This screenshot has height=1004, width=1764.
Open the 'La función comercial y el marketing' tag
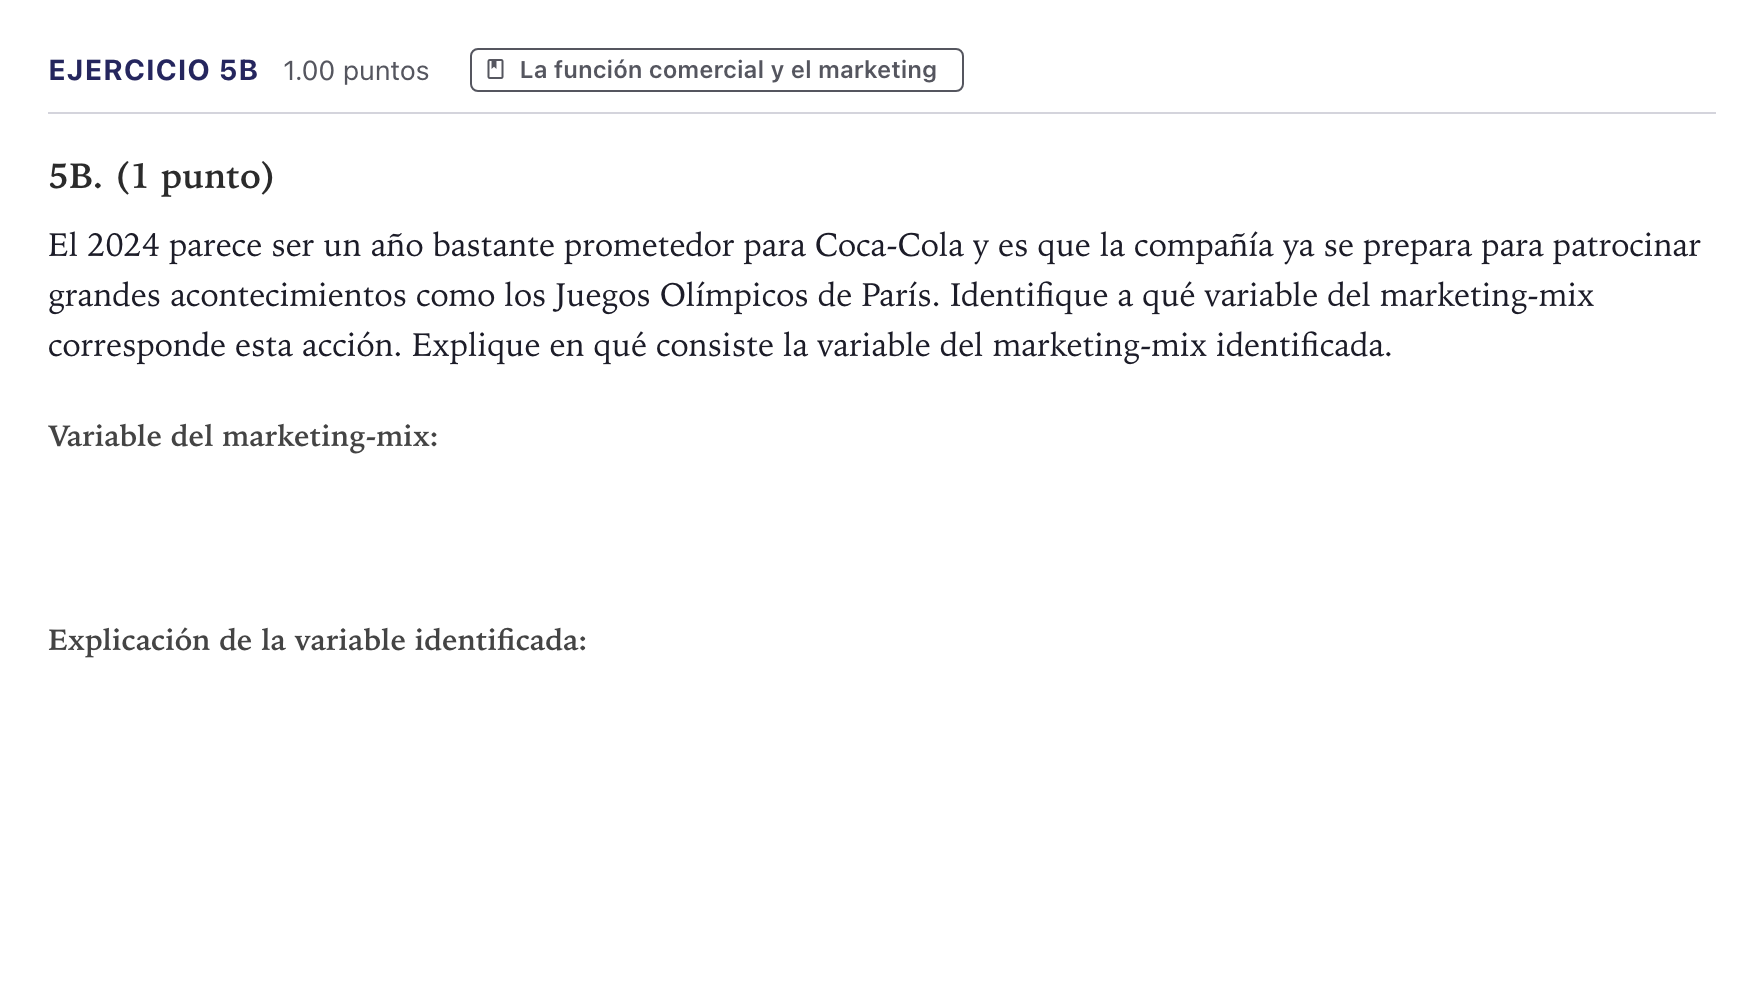tap(716, 70)
